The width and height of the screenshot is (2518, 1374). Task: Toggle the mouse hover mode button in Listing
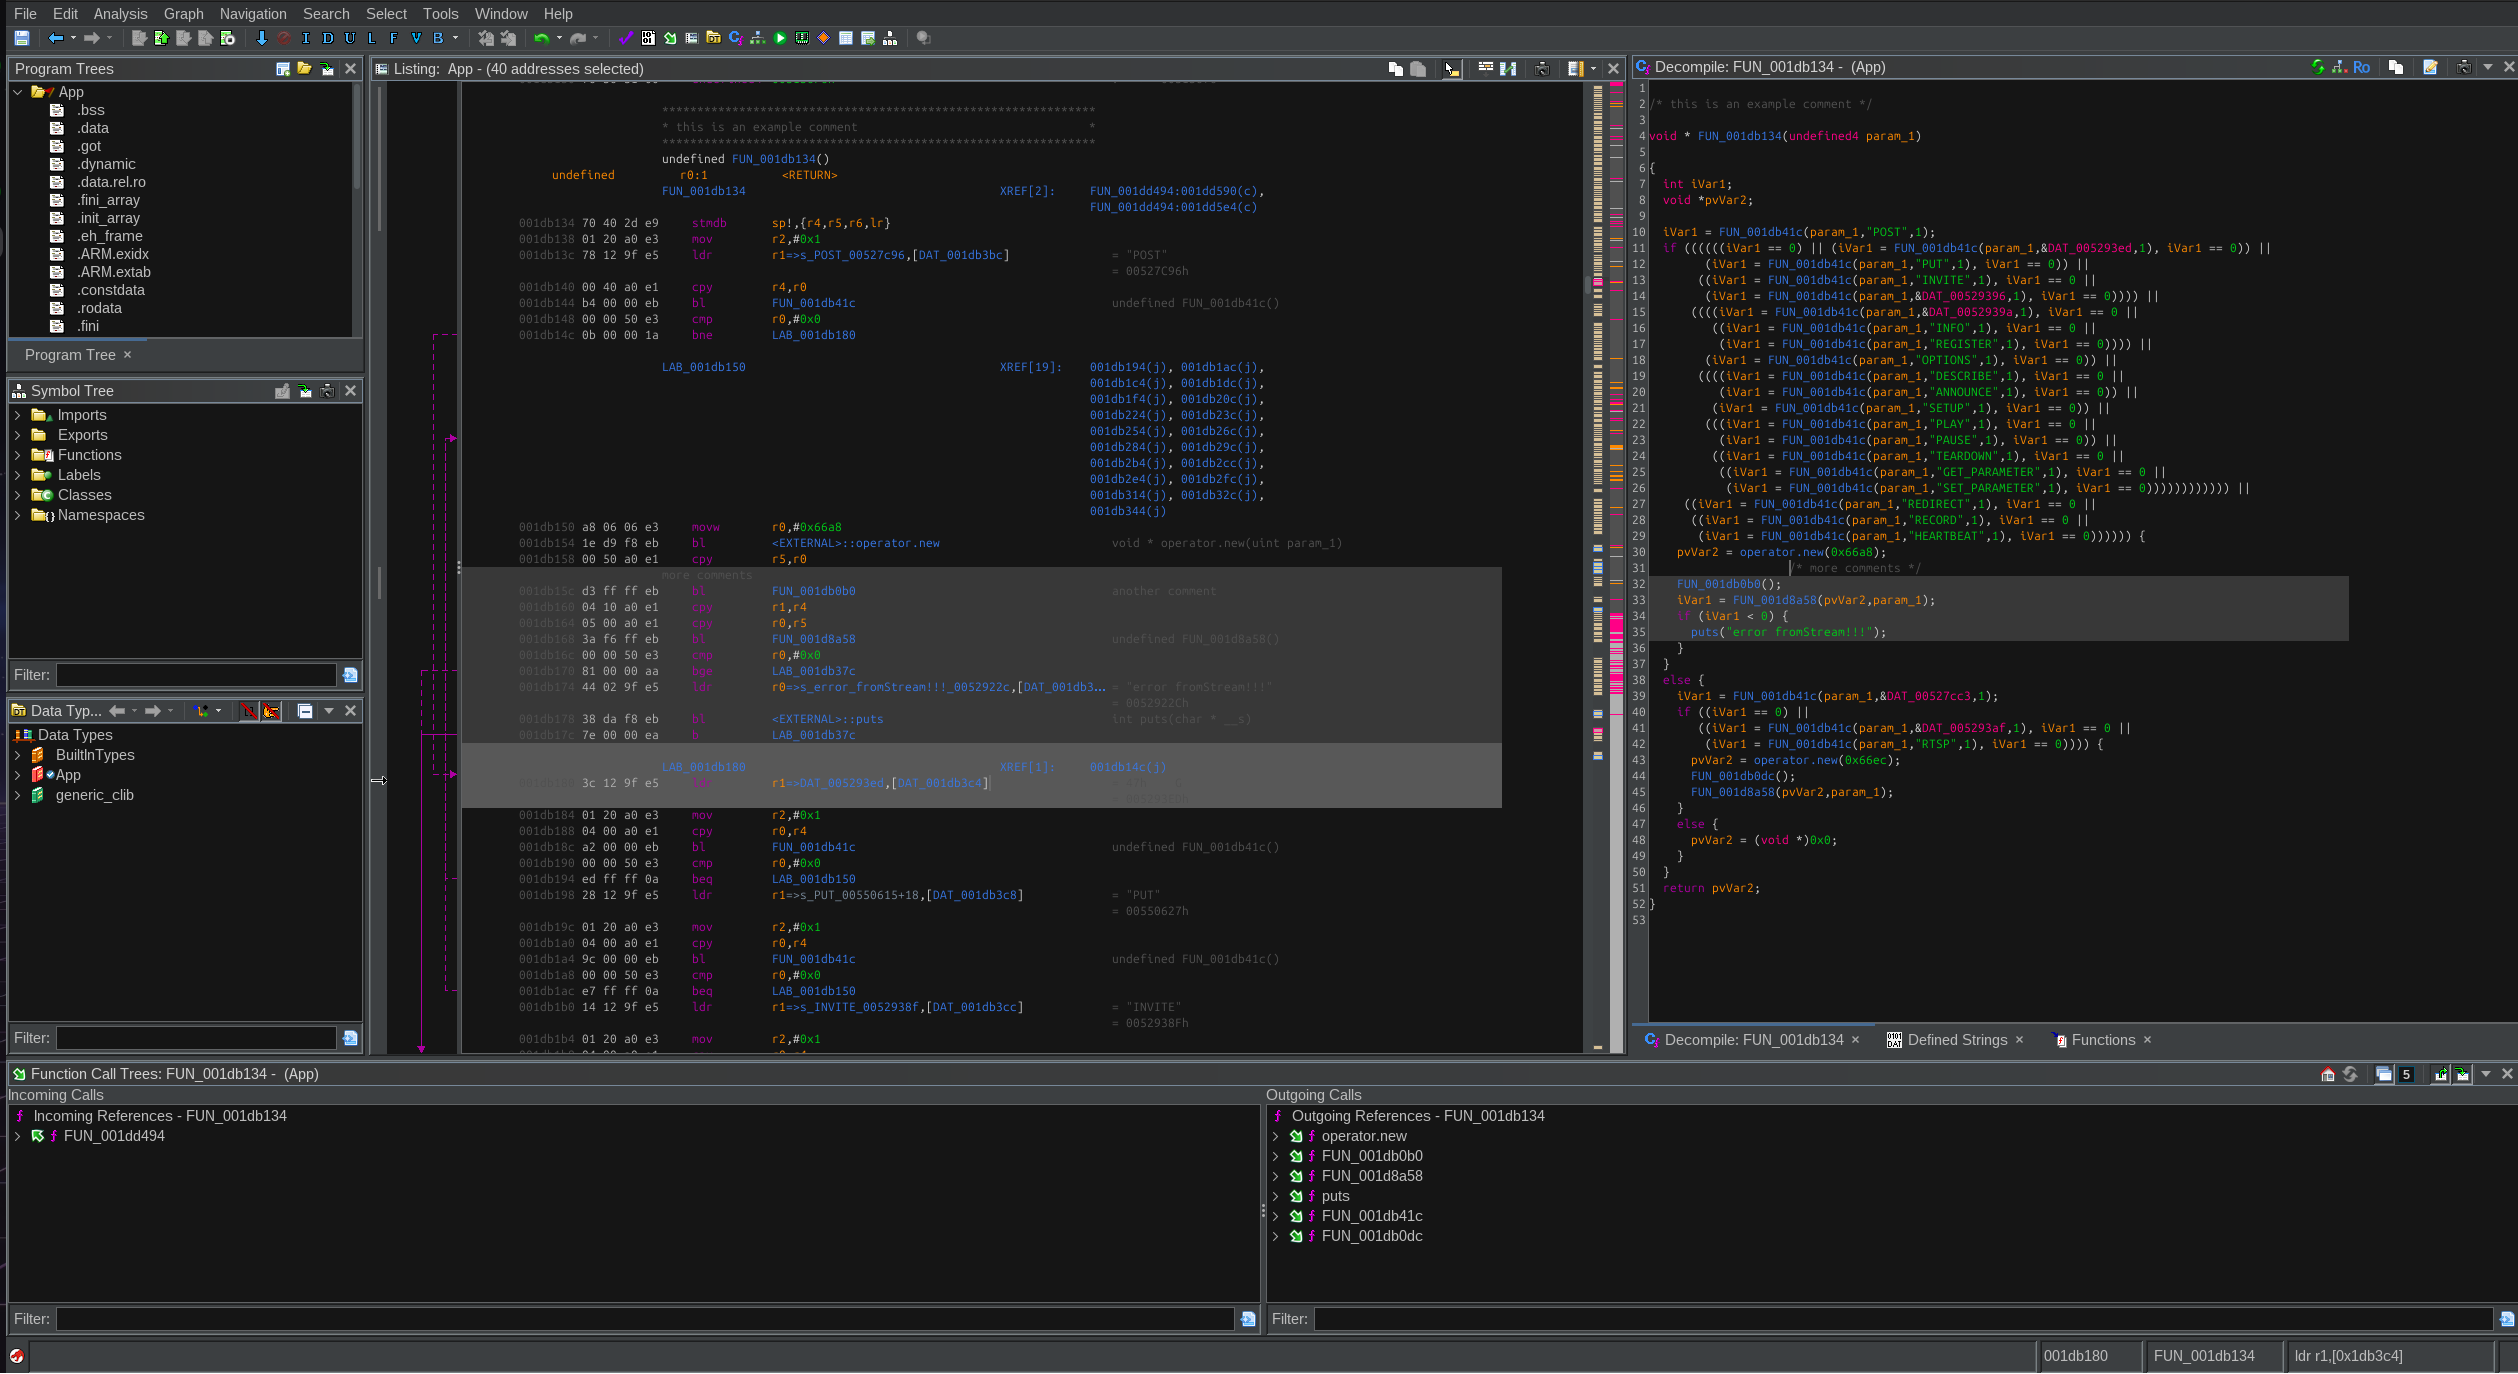click(x=1451, y=69)
